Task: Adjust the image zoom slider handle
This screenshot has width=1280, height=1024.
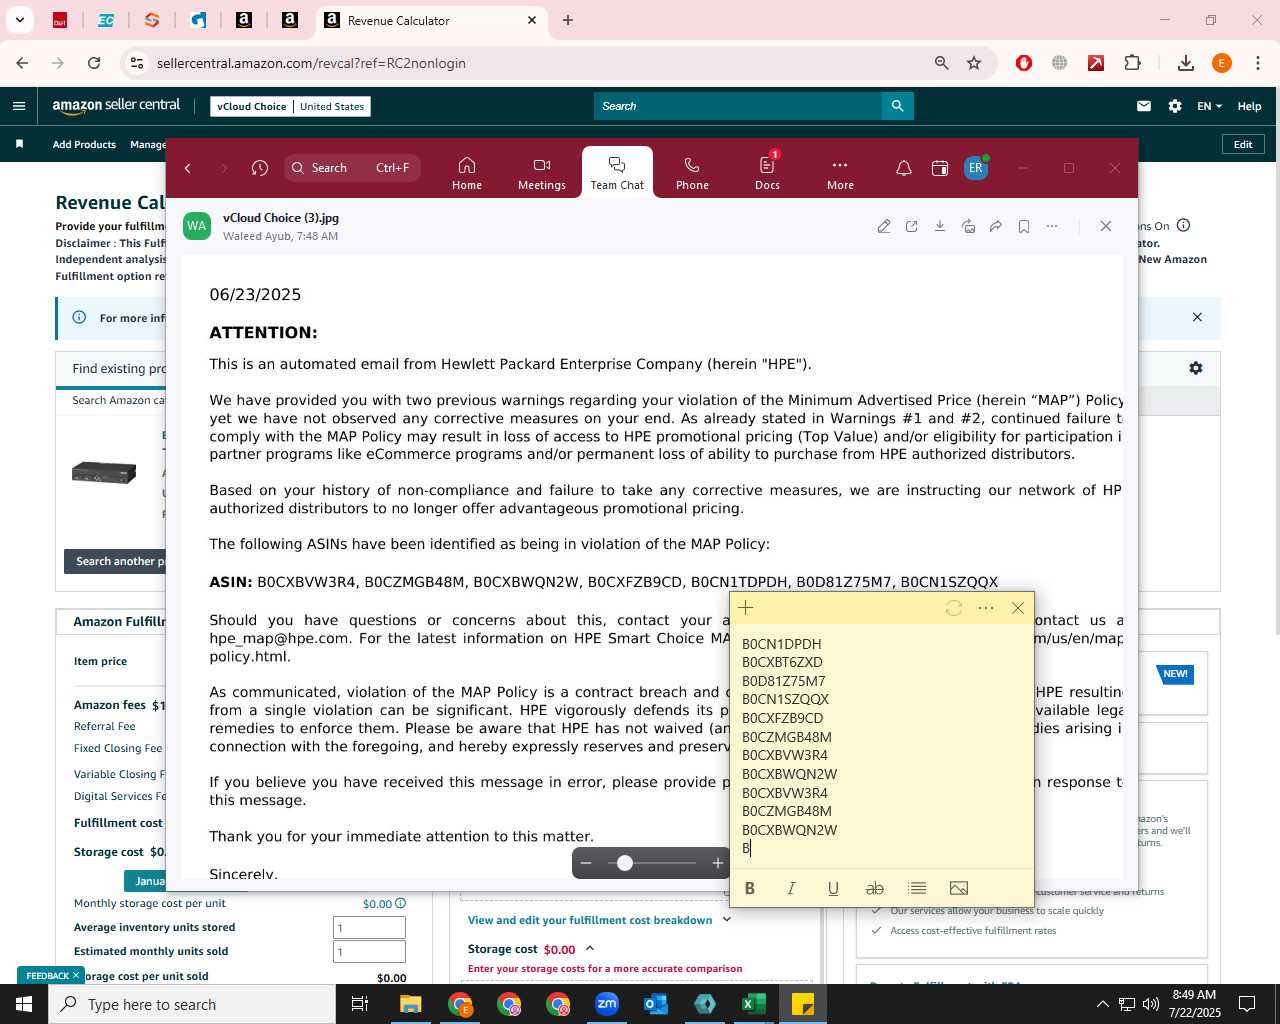Action: point(625,863)
